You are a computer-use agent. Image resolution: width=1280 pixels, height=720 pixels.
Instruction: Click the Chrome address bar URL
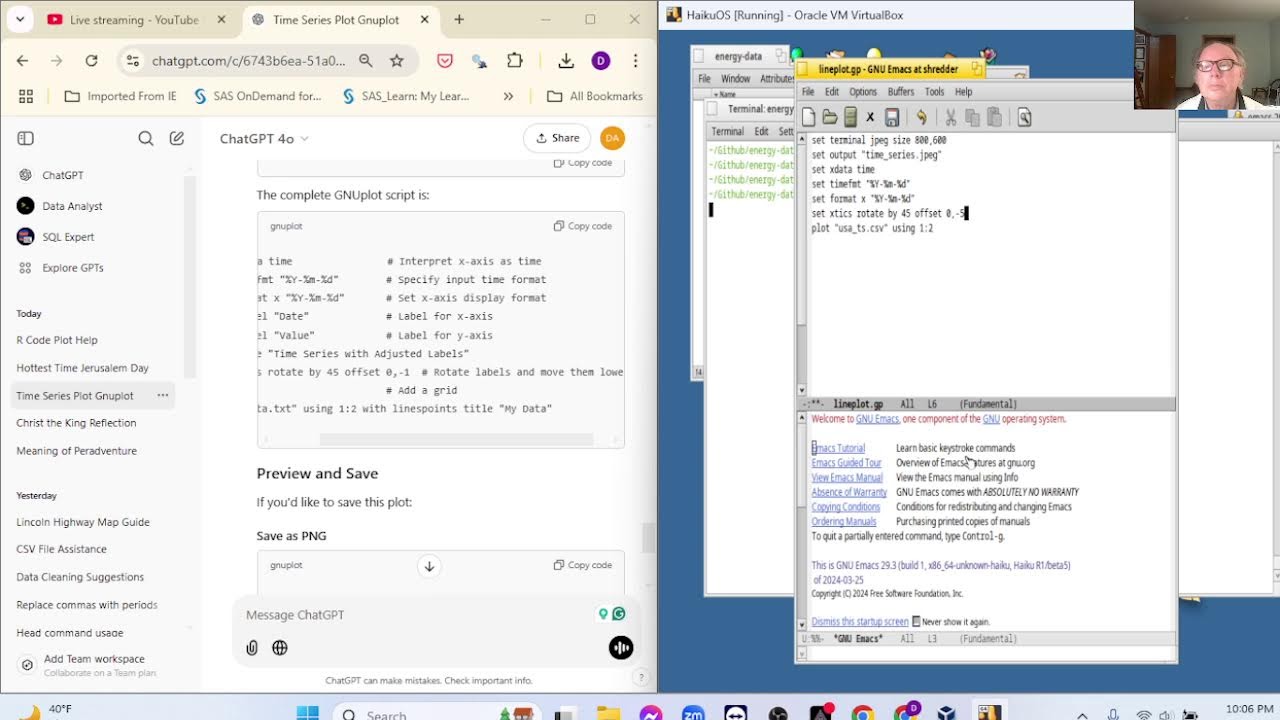click(x=248, y=61)
